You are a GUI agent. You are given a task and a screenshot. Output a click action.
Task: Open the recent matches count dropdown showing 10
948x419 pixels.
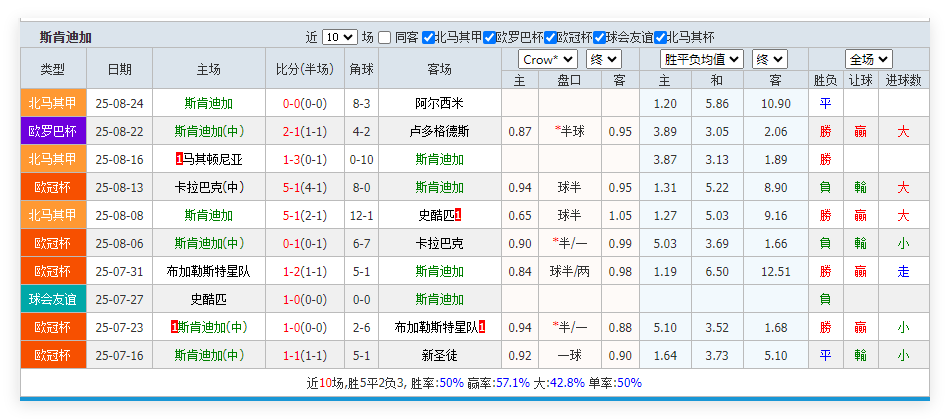pos(339,37)
